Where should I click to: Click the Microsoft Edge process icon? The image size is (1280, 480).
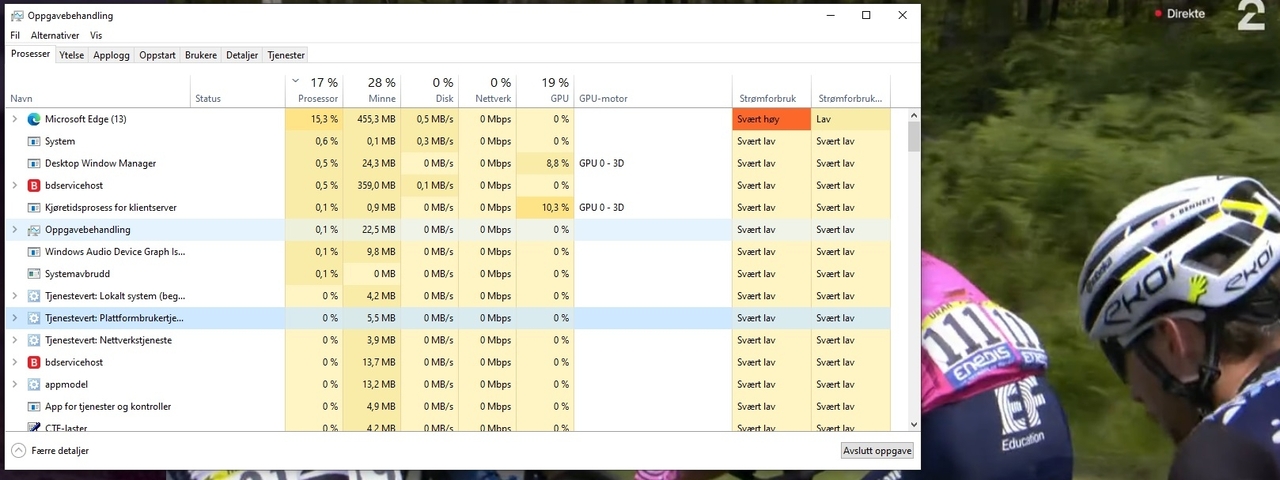34,119
